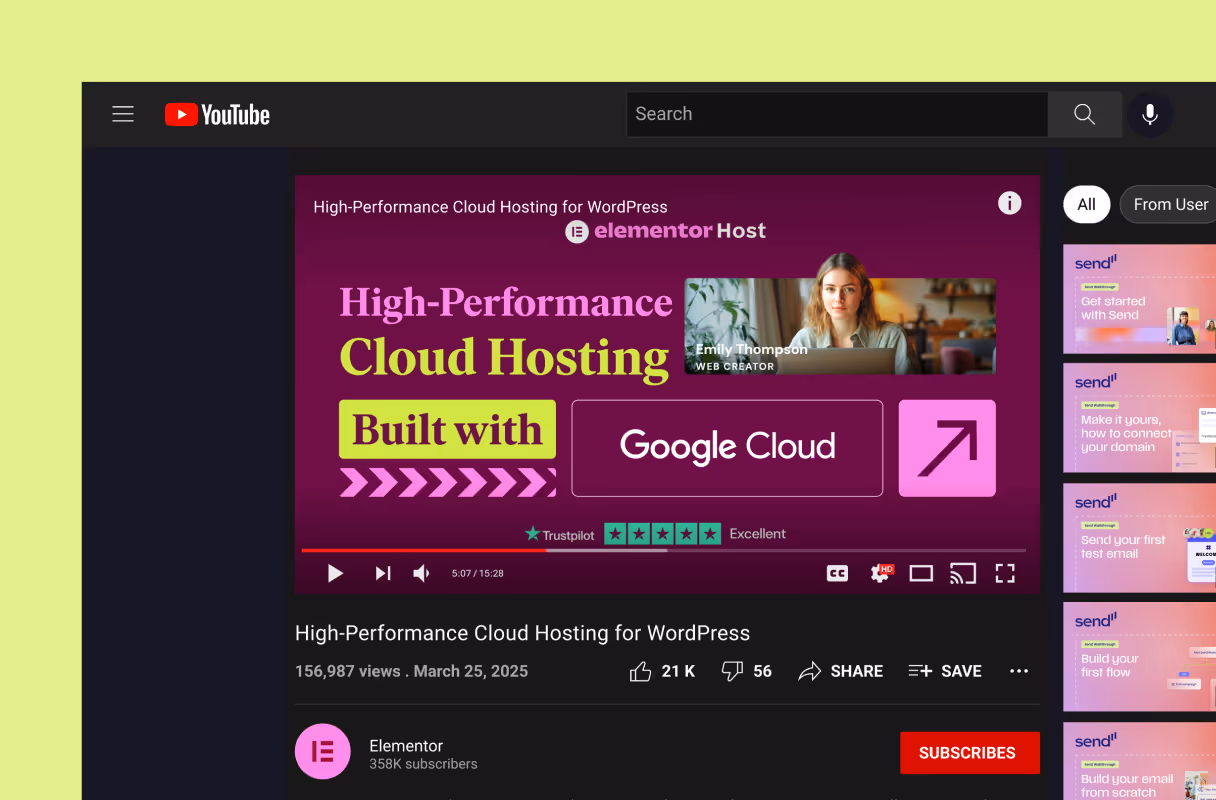Click the 156,987 views text
The width and height of the screenshot is (1216, 800).
coord(348,671)
